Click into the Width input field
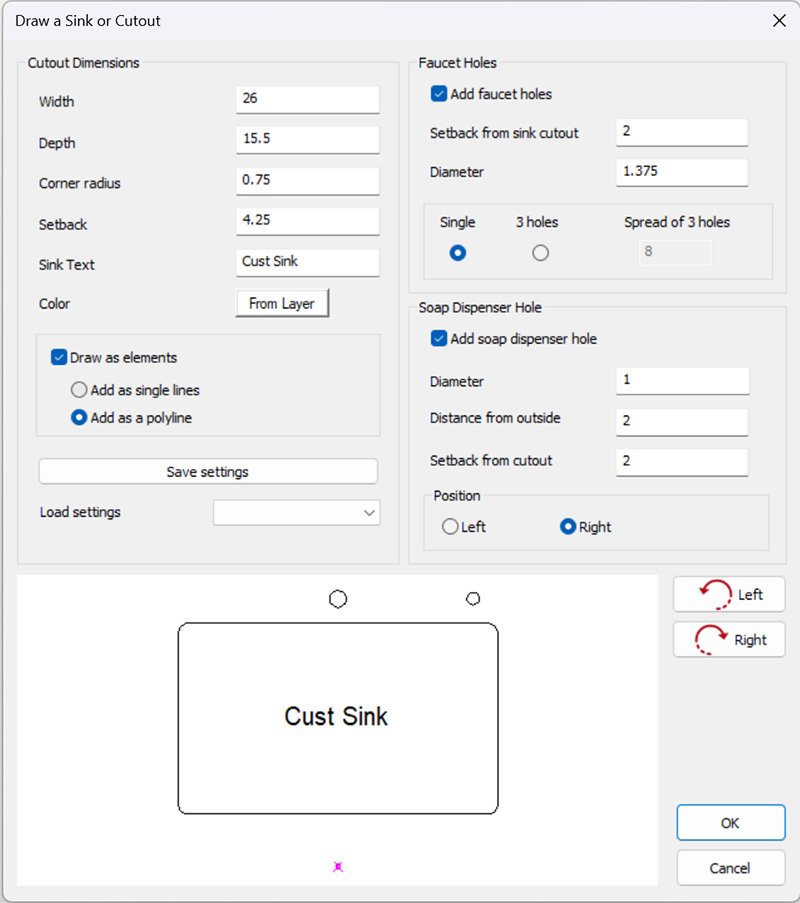Image resolution: width=800 pixels, height=903 pixels. pos(308,100)
